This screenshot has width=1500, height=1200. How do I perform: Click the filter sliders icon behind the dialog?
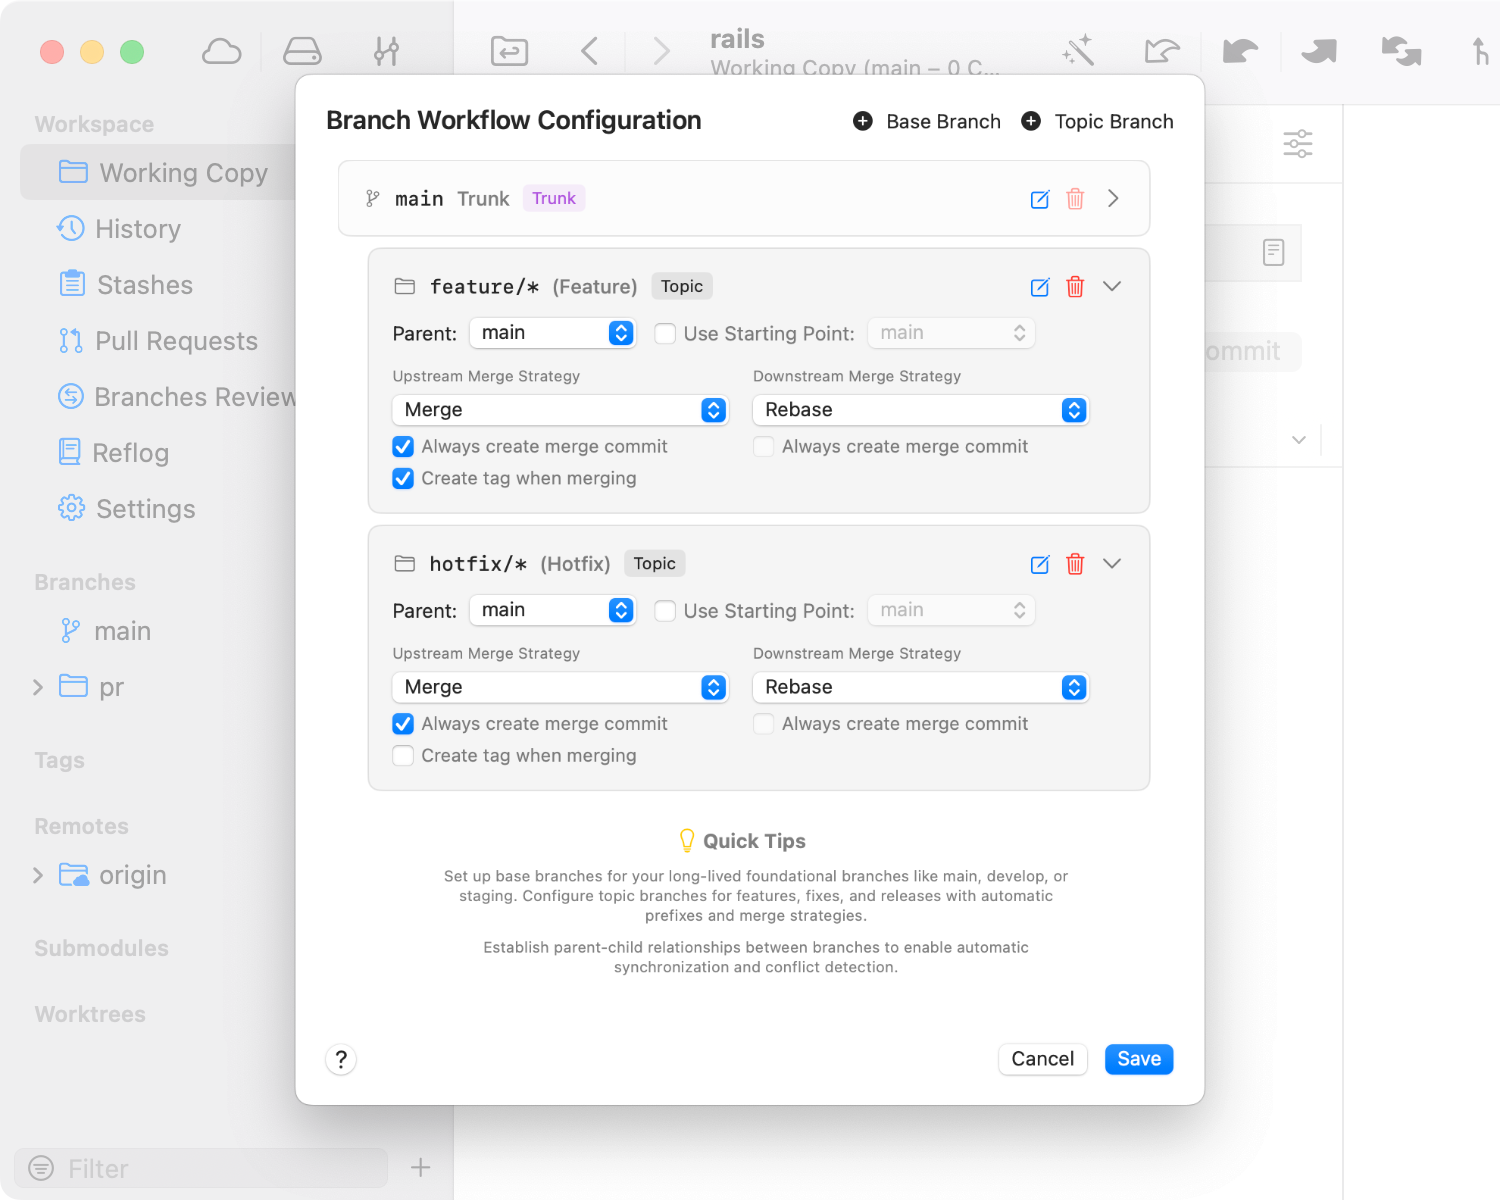[x=1298, y=144]
